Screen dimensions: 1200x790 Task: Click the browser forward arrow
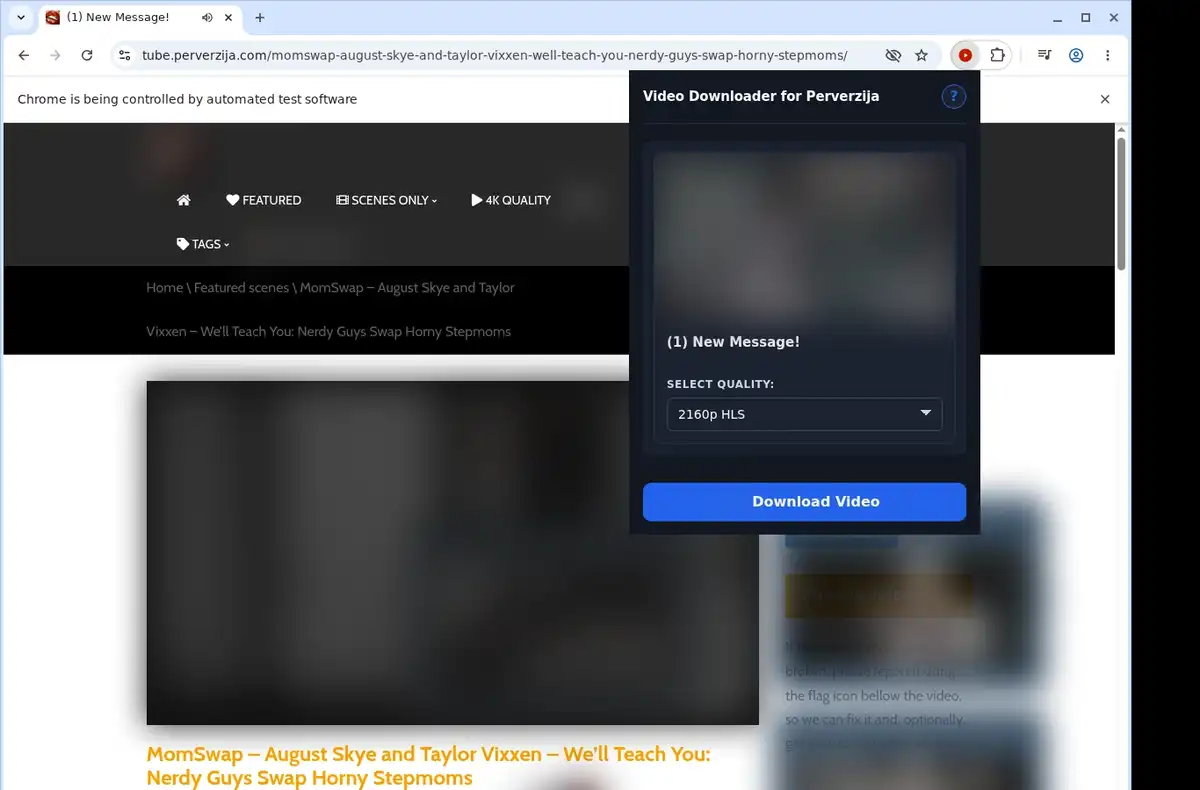[x=55, y=56]
